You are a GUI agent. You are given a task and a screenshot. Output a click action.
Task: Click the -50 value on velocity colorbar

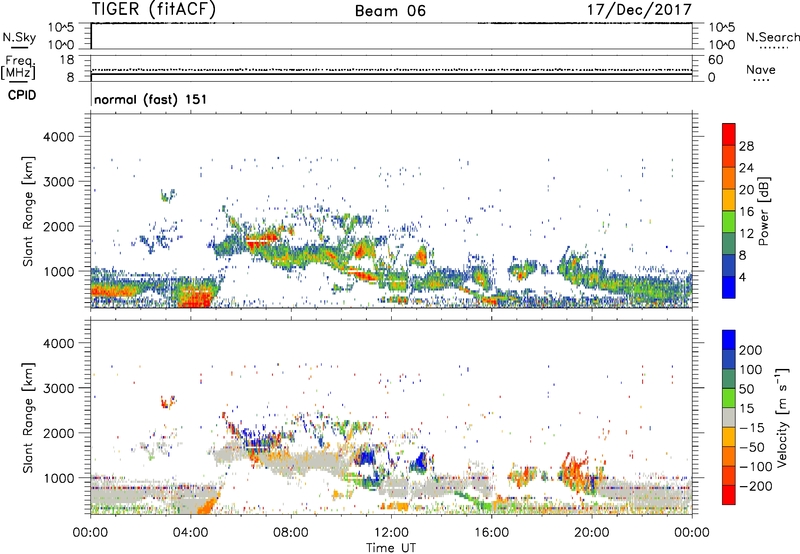753,447
